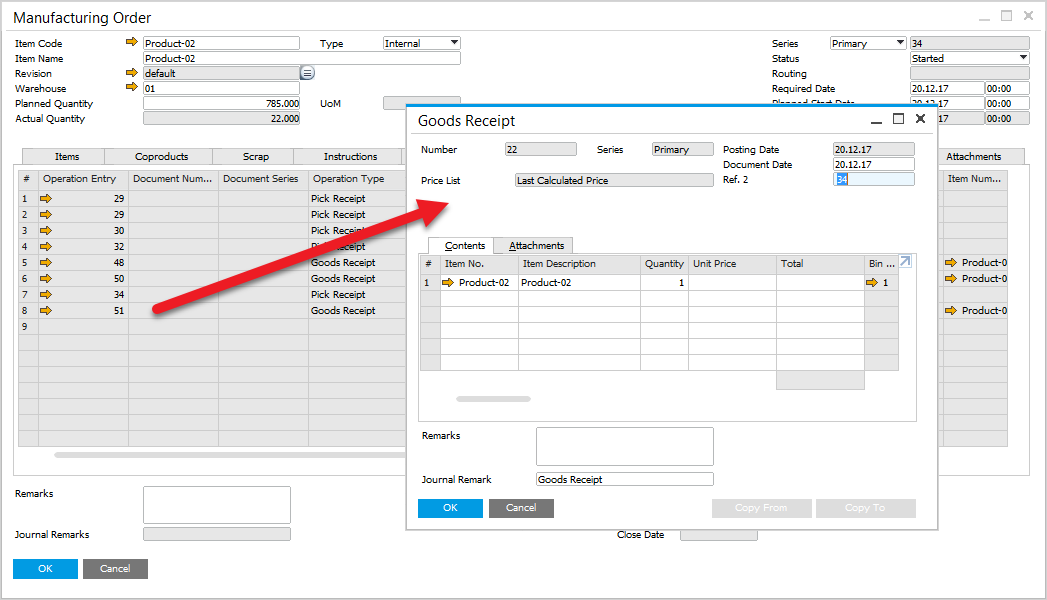
Task: Expand the Series dropdown in Manufacturing Order
Action: (x=900, y=43)
